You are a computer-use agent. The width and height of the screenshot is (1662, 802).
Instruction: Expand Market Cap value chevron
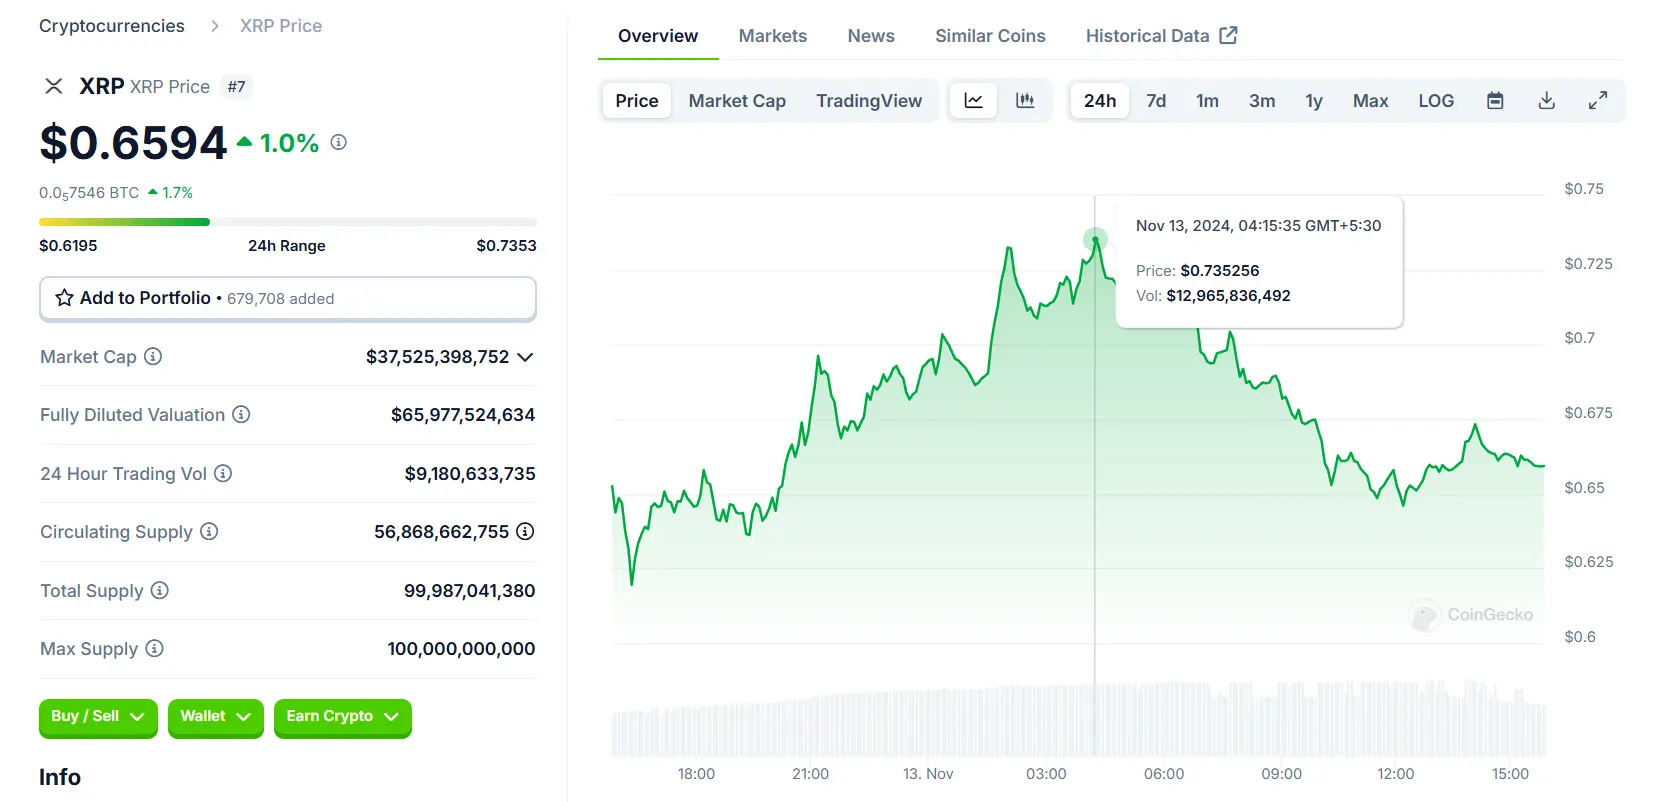pyautogui.click(x=525, y=357)
